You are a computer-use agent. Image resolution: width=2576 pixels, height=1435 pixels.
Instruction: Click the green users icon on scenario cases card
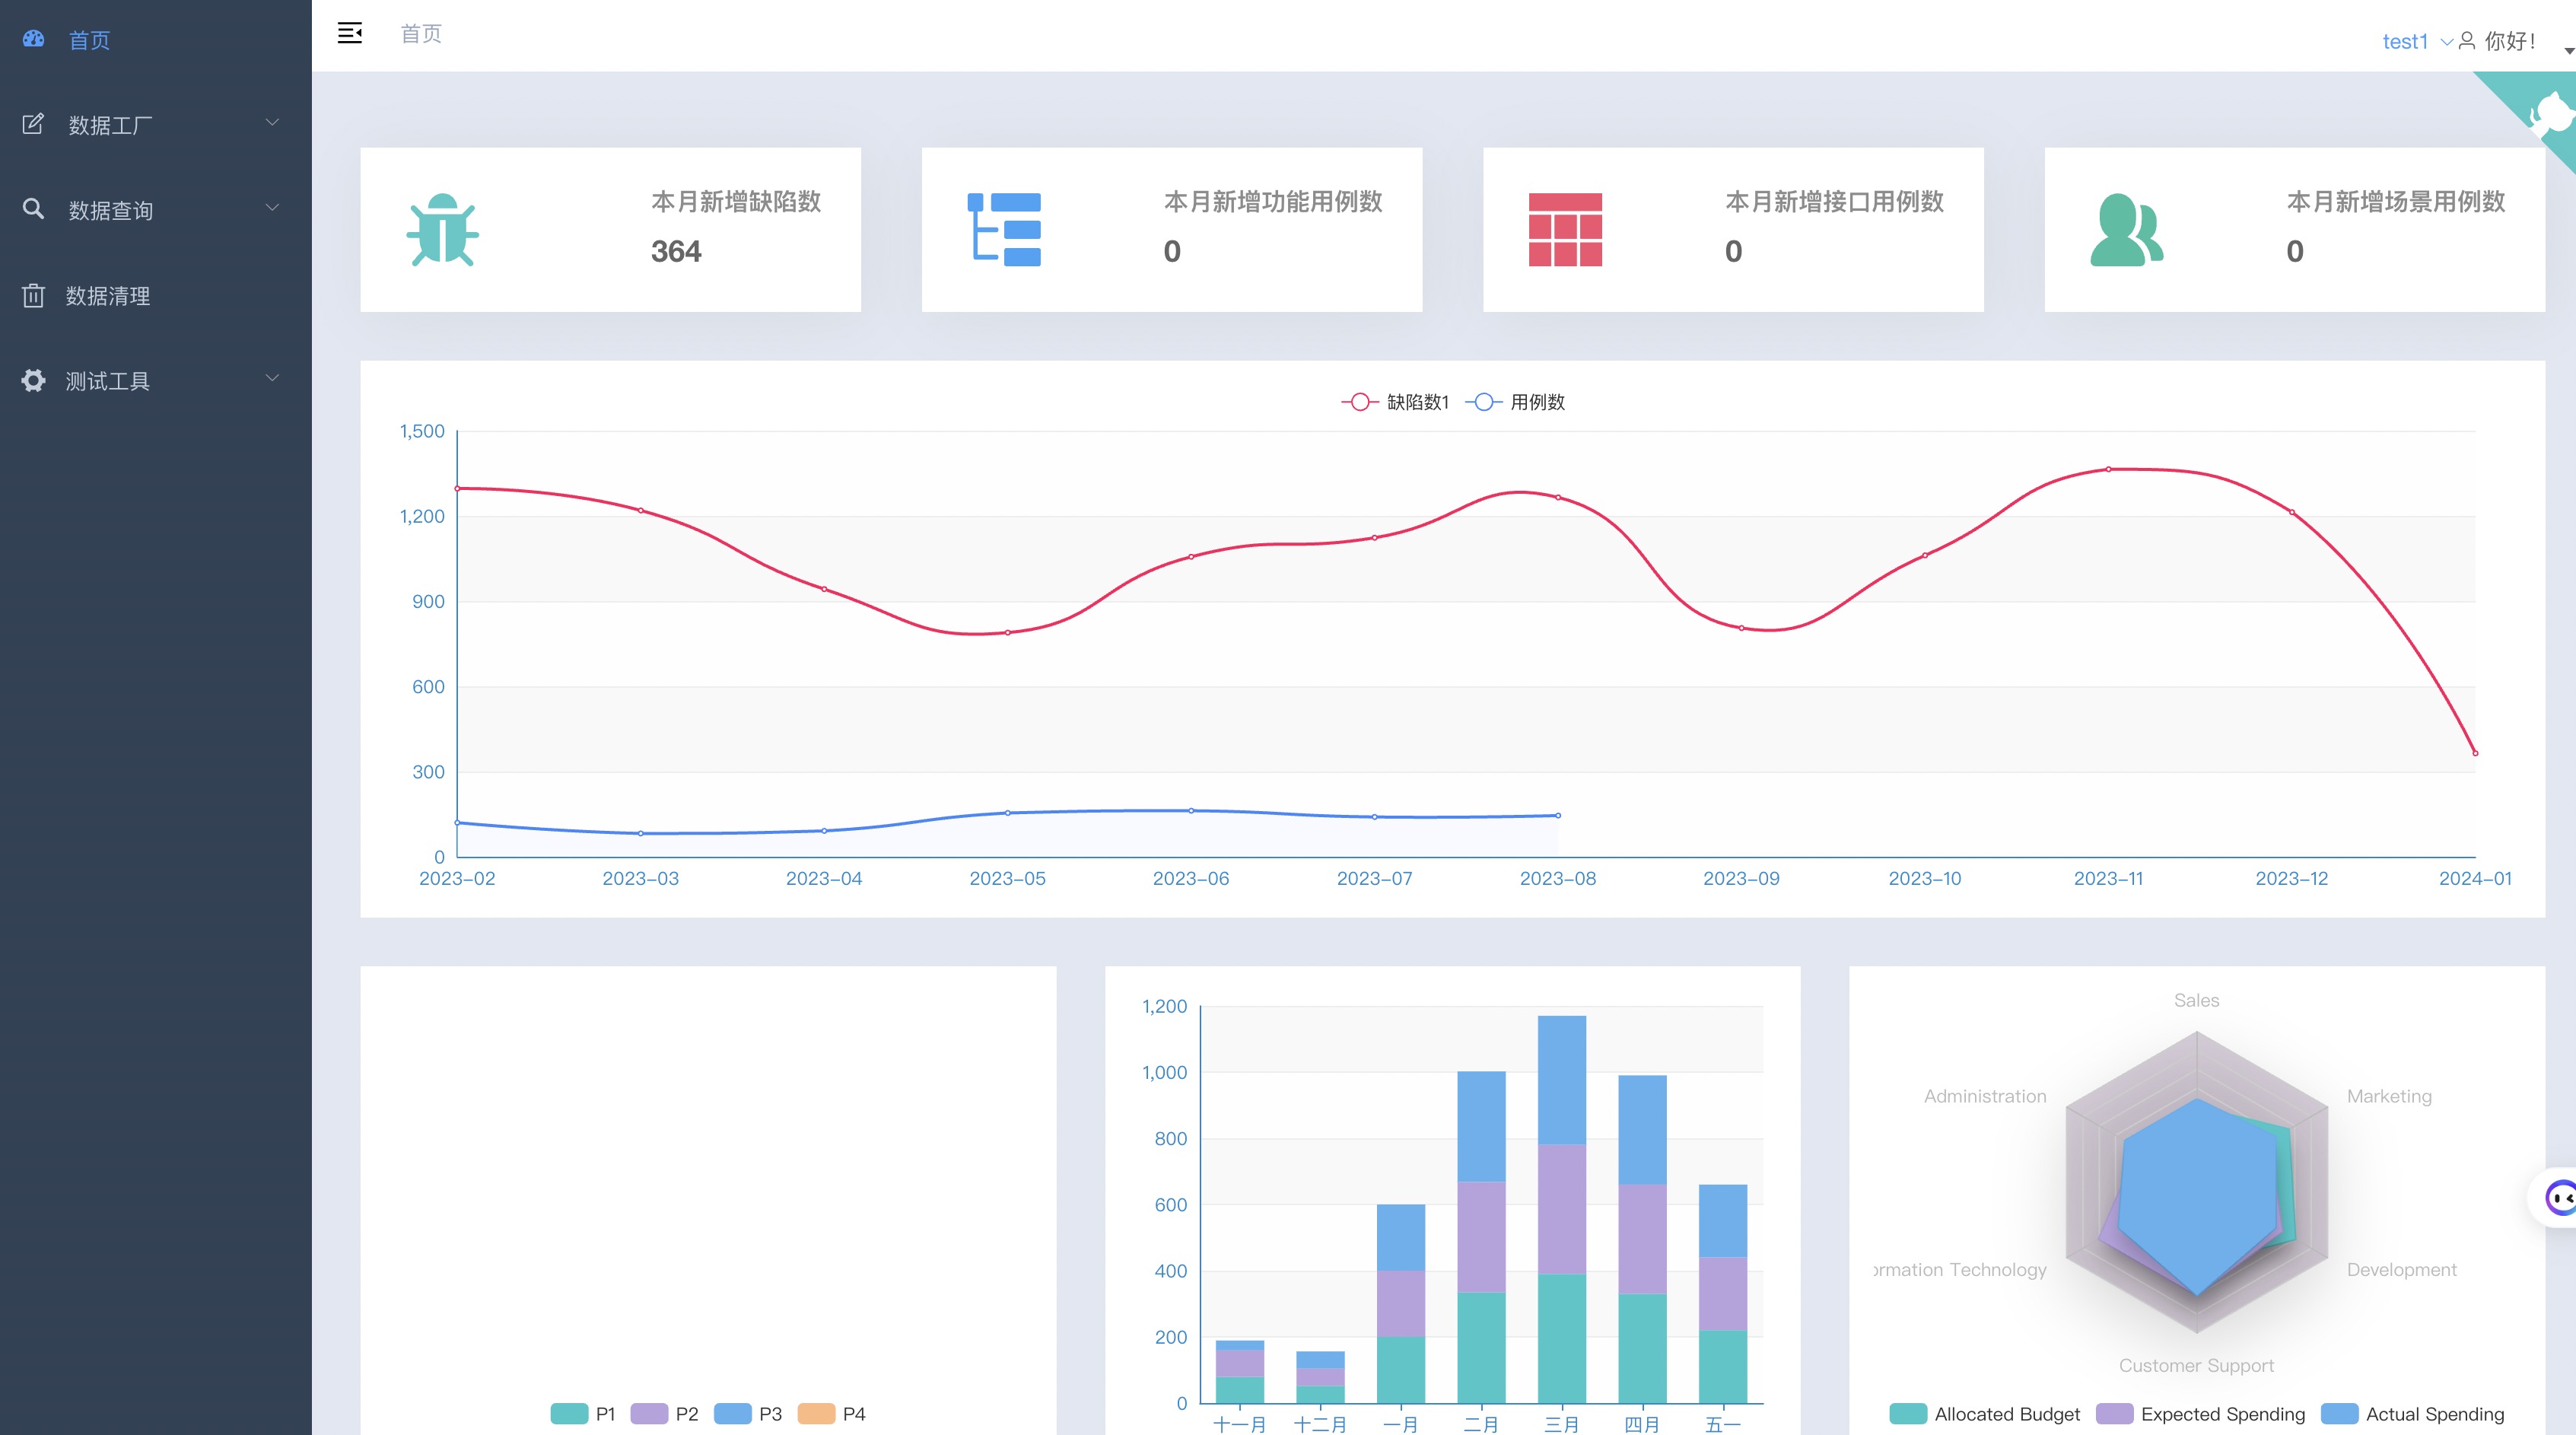click(x=2127, y=230)
